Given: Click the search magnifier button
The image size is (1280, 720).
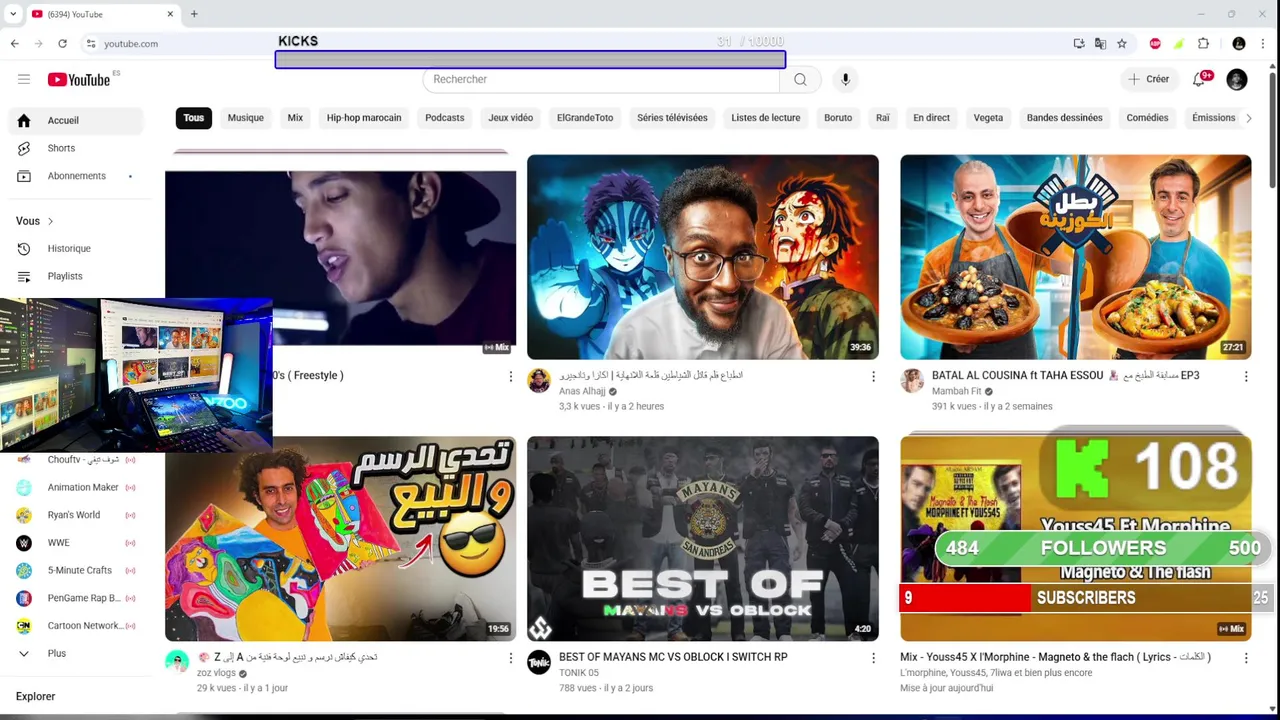Looking at the screenshot, I should [800, 79].
